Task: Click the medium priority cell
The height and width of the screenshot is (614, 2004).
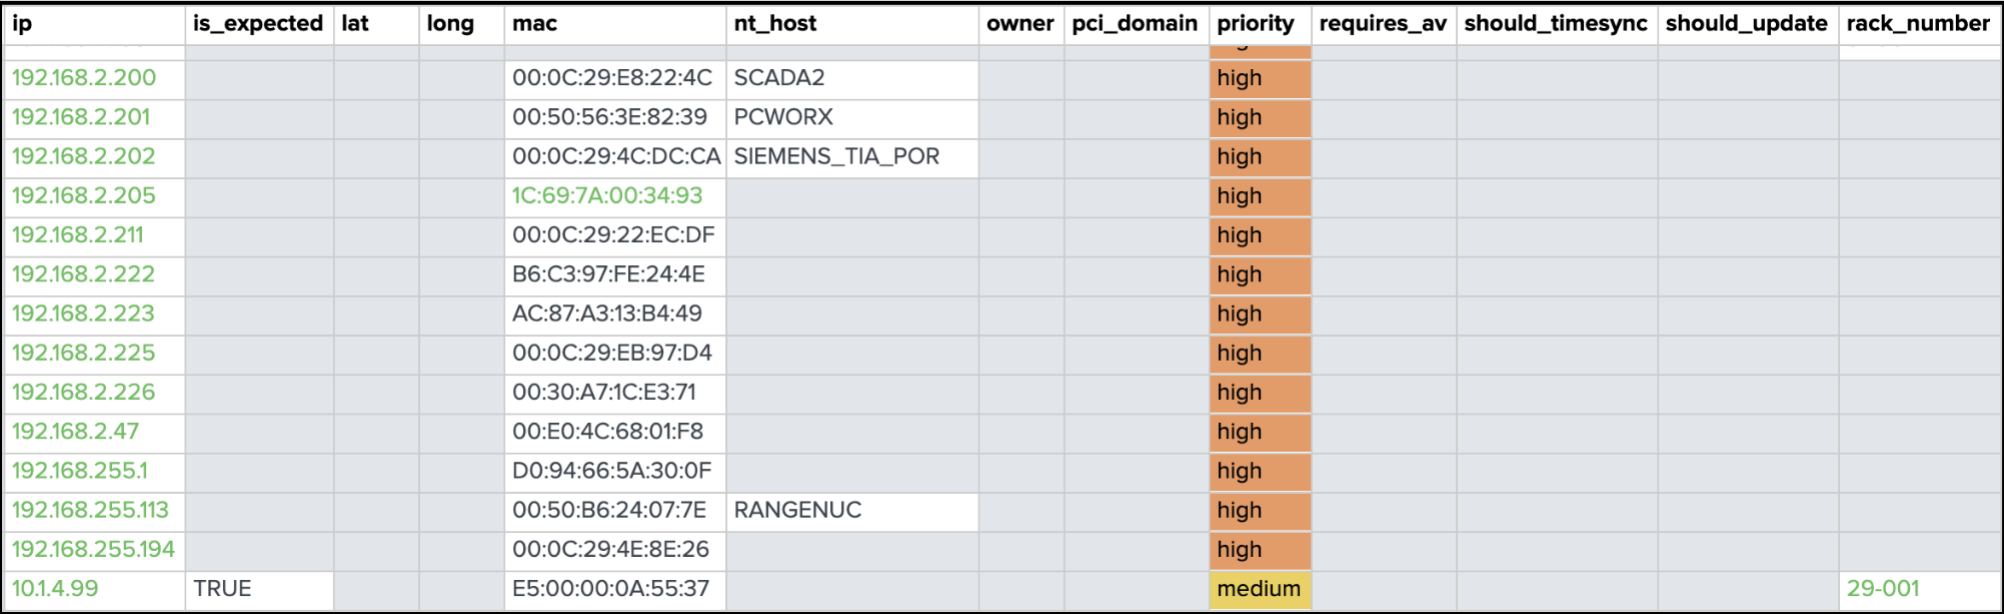Action: (1259, 589)
